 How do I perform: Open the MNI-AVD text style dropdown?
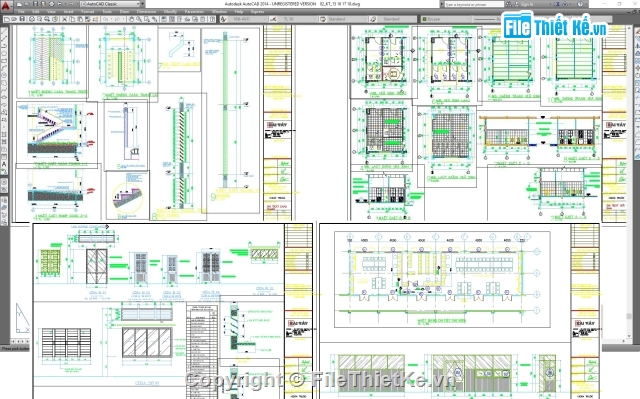(x=247, y=19)
